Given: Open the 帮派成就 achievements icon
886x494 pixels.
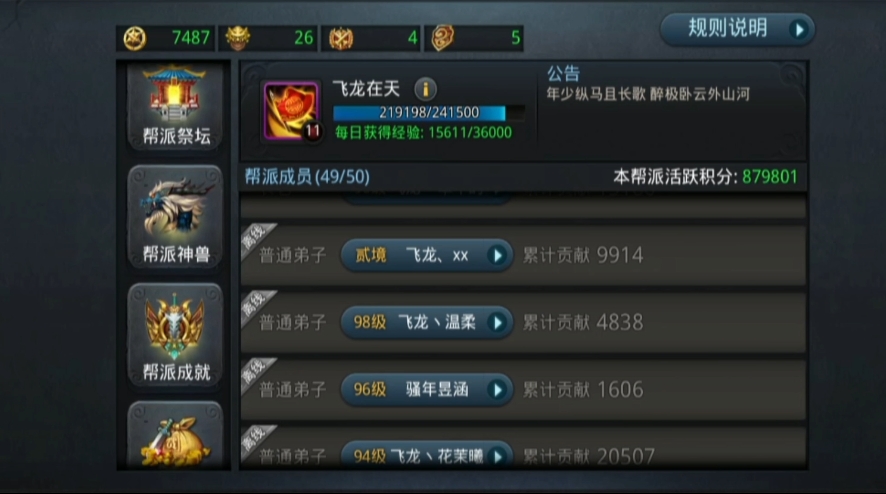Looking at the screenshot, I should click(175, 335).
